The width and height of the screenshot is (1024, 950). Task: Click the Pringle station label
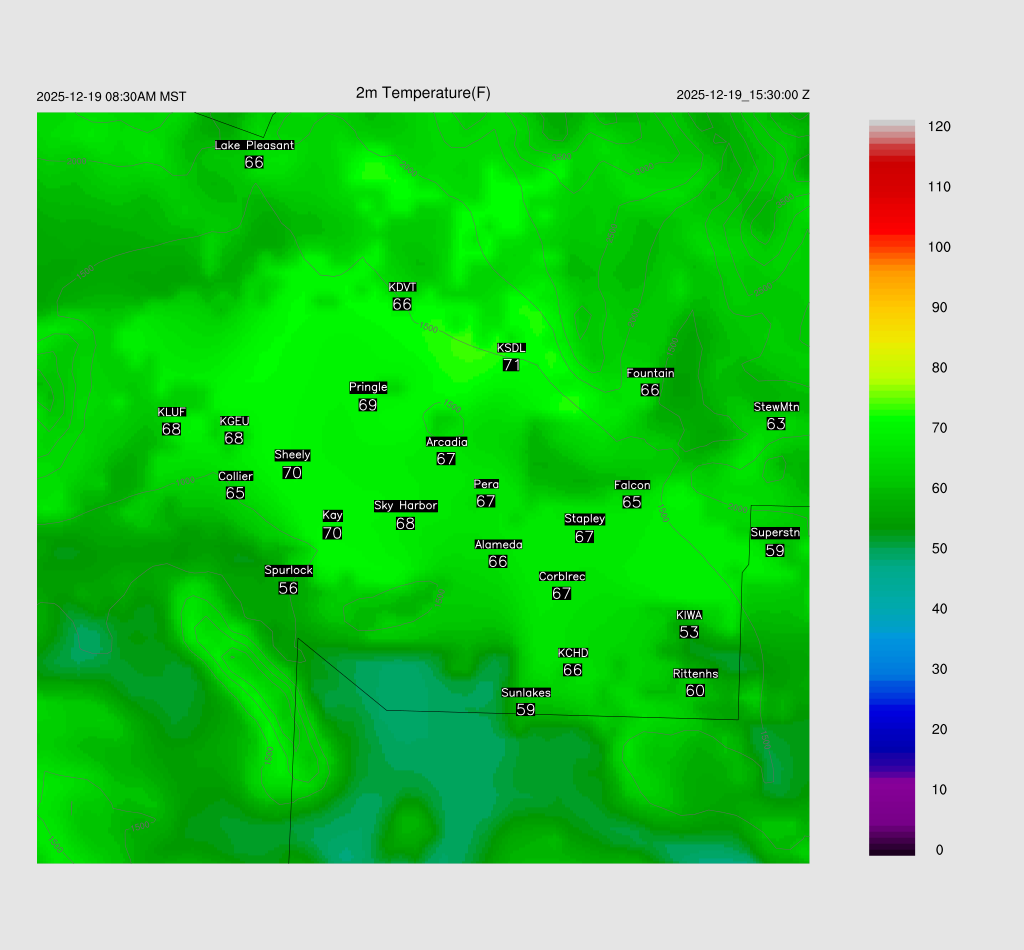click(x=368, y=388)
